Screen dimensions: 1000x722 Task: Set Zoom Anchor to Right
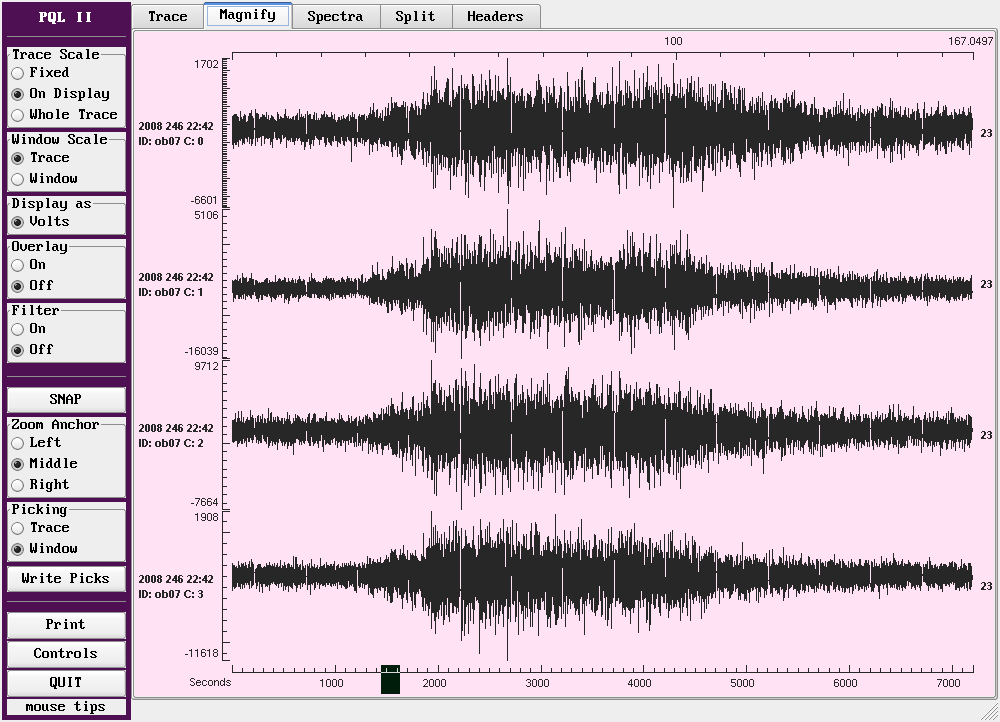(x=18, y=485)
